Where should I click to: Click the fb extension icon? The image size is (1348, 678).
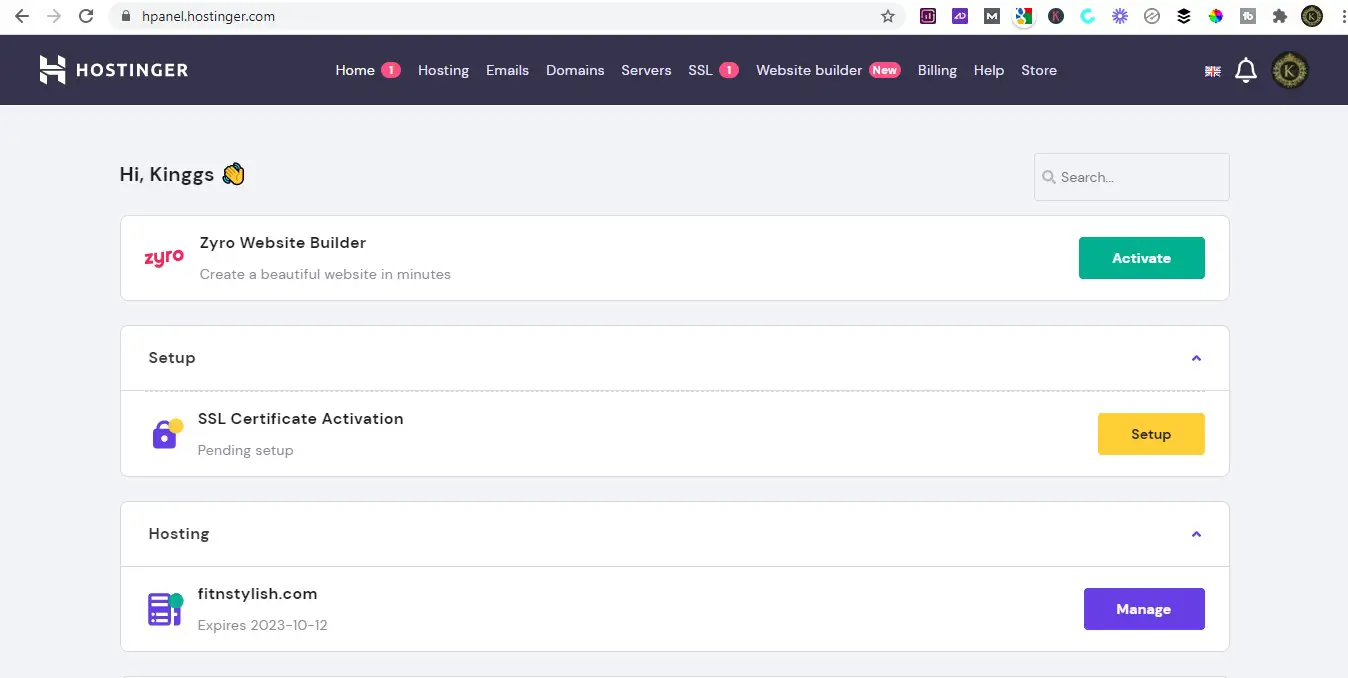[1248, 16]
